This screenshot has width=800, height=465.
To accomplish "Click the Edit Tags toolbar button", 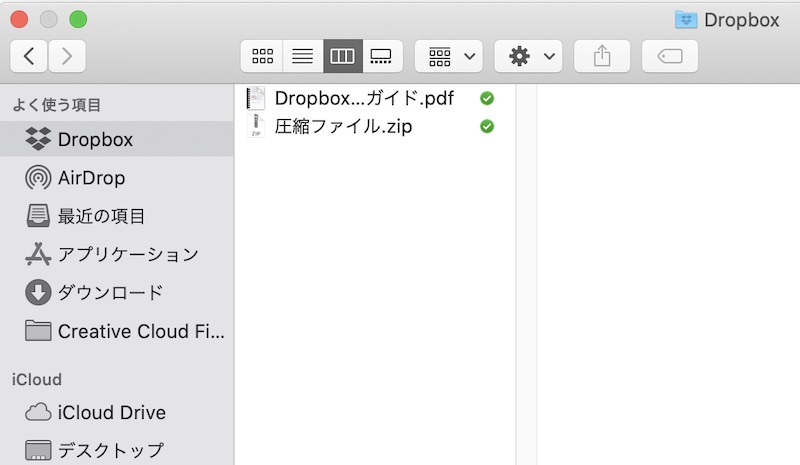I will [x=670, y=56].
